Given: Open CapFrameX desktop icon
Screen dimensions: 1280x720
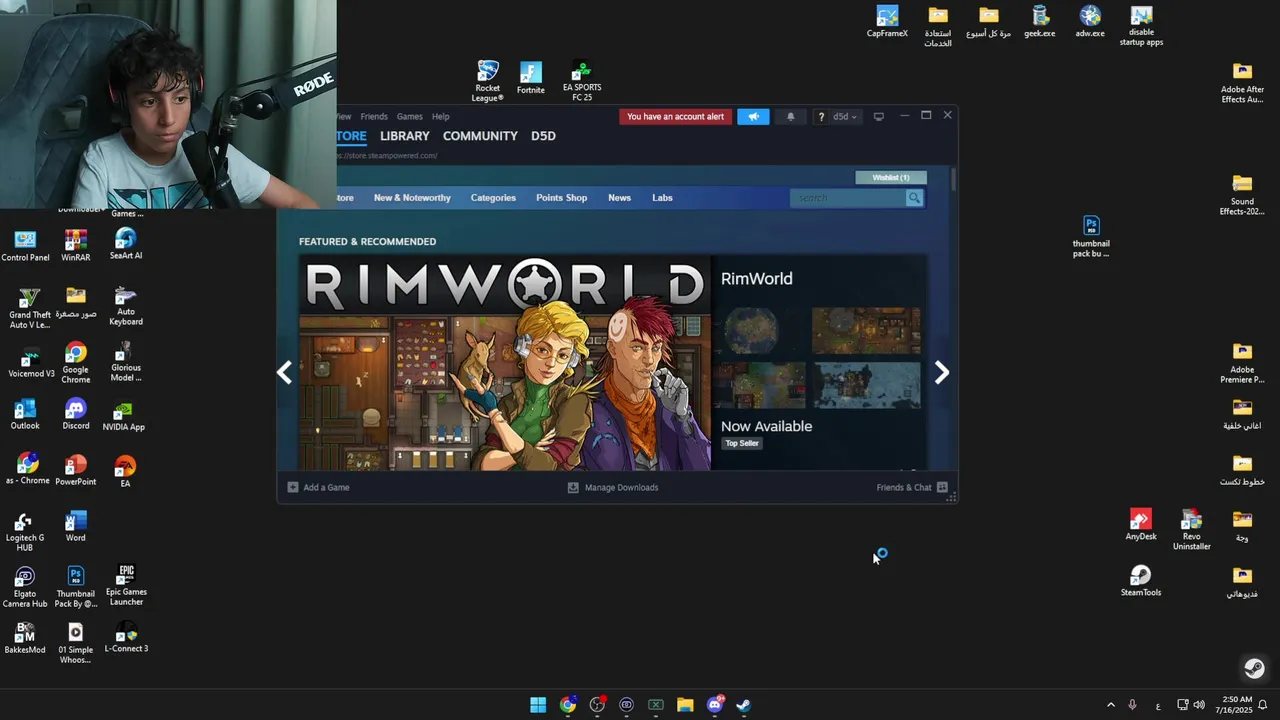Looking at the screenshot, I should (887, 21).
